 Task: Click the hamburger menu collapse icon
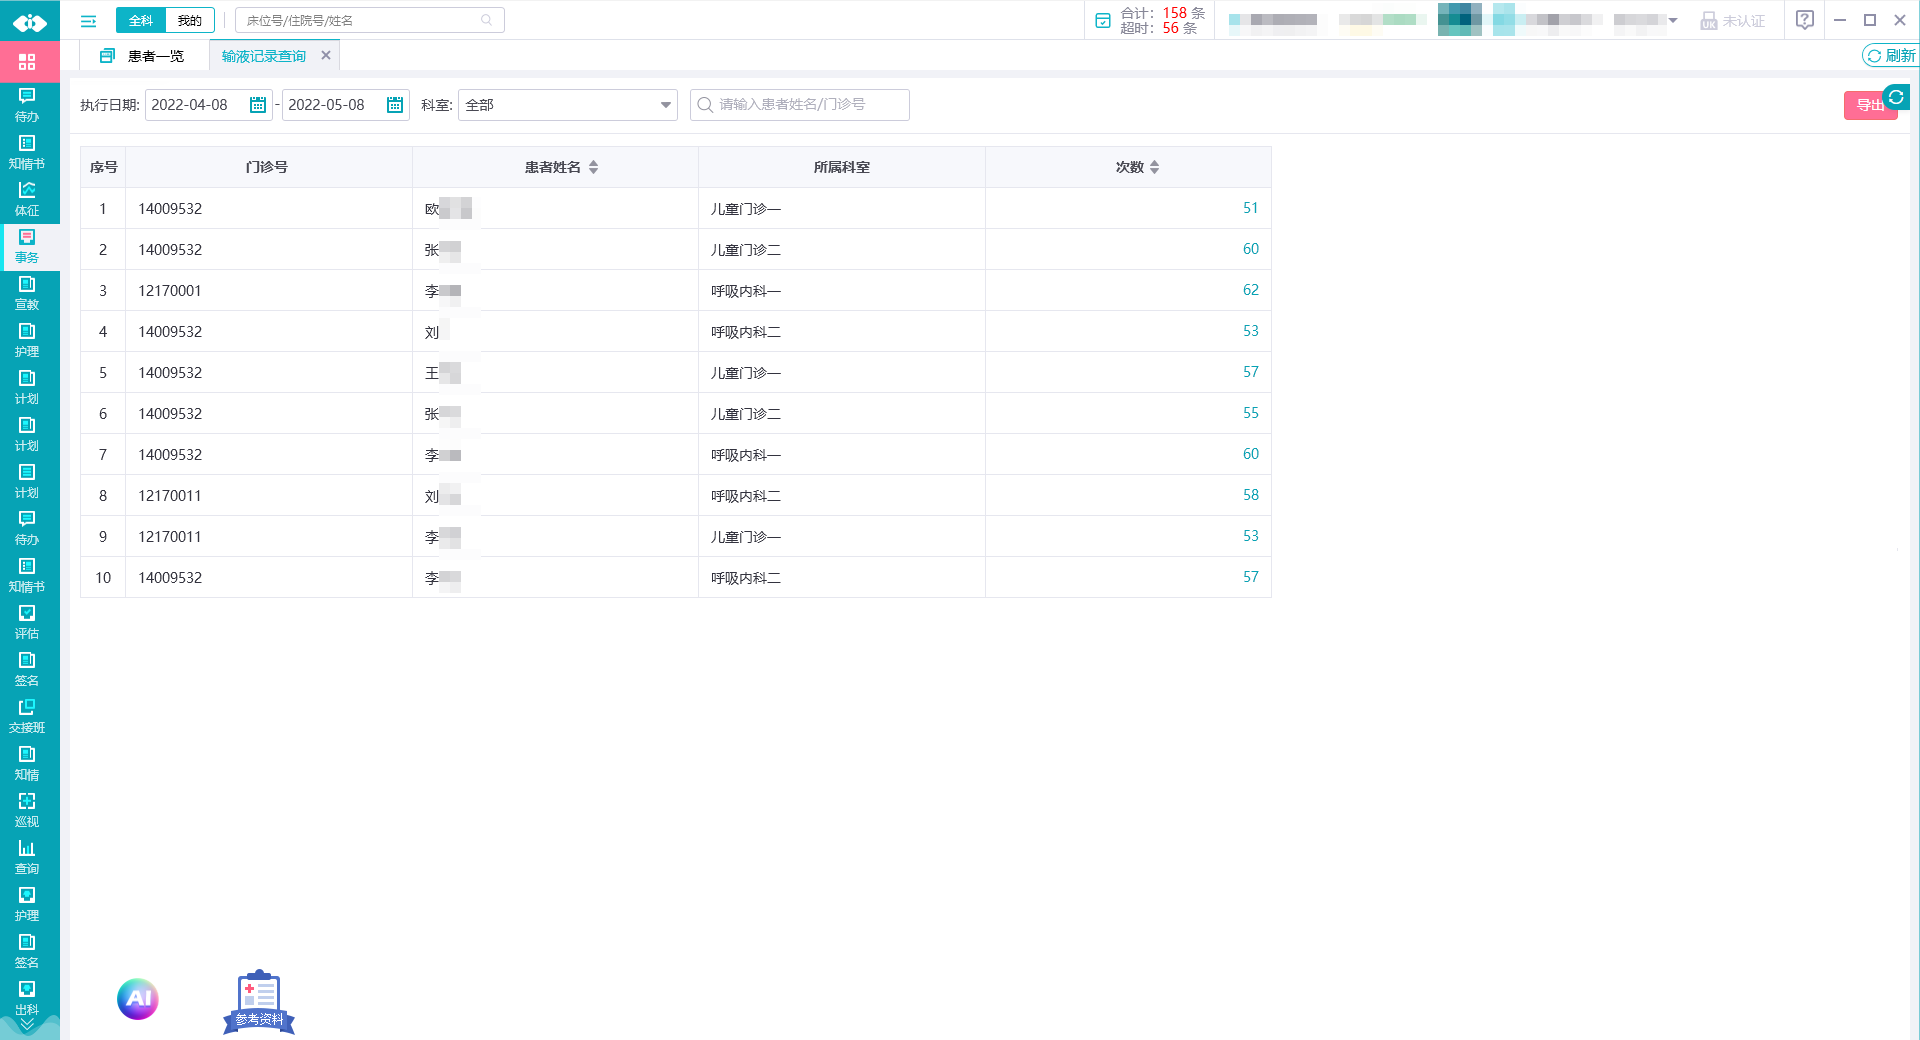[88, 21]
